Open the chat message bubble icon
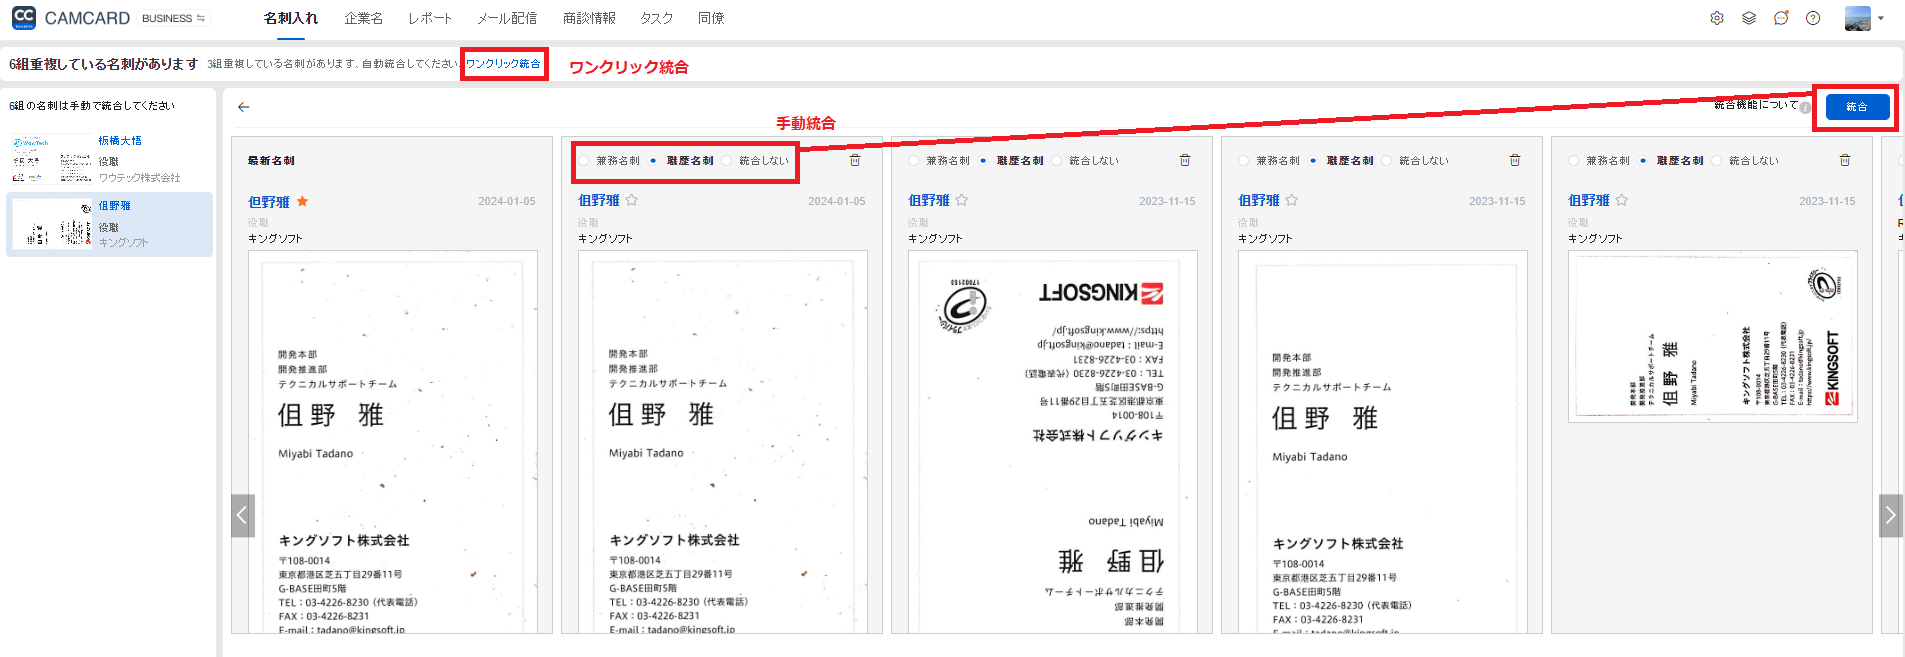 pos(1781,18)
